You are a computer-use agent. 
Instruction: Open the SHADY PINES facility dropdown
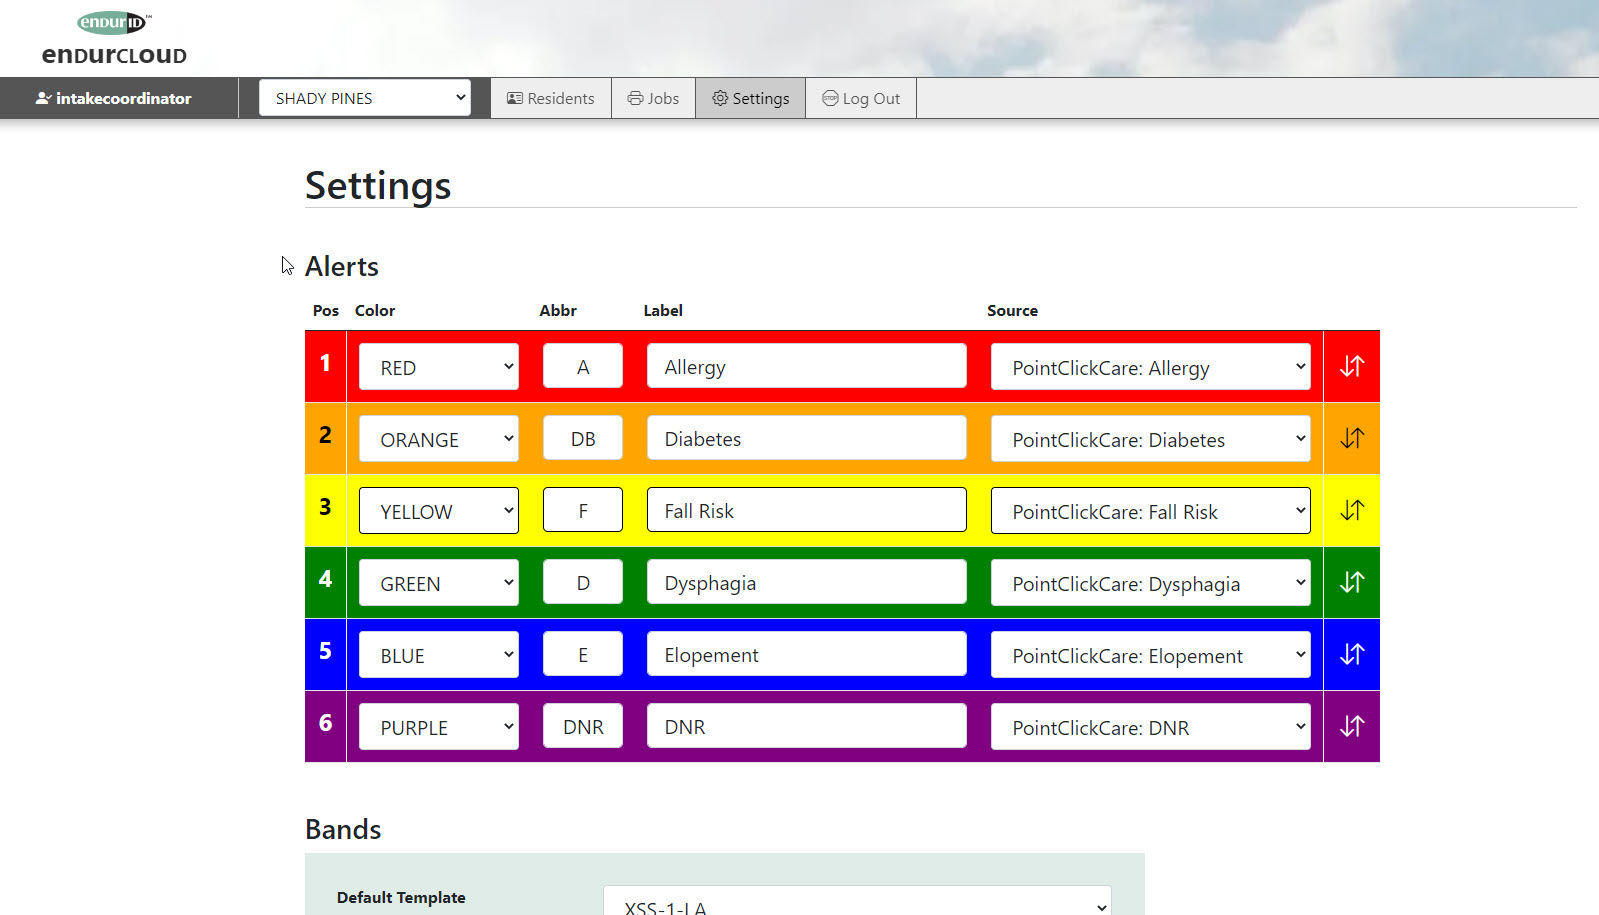point(364,98)
